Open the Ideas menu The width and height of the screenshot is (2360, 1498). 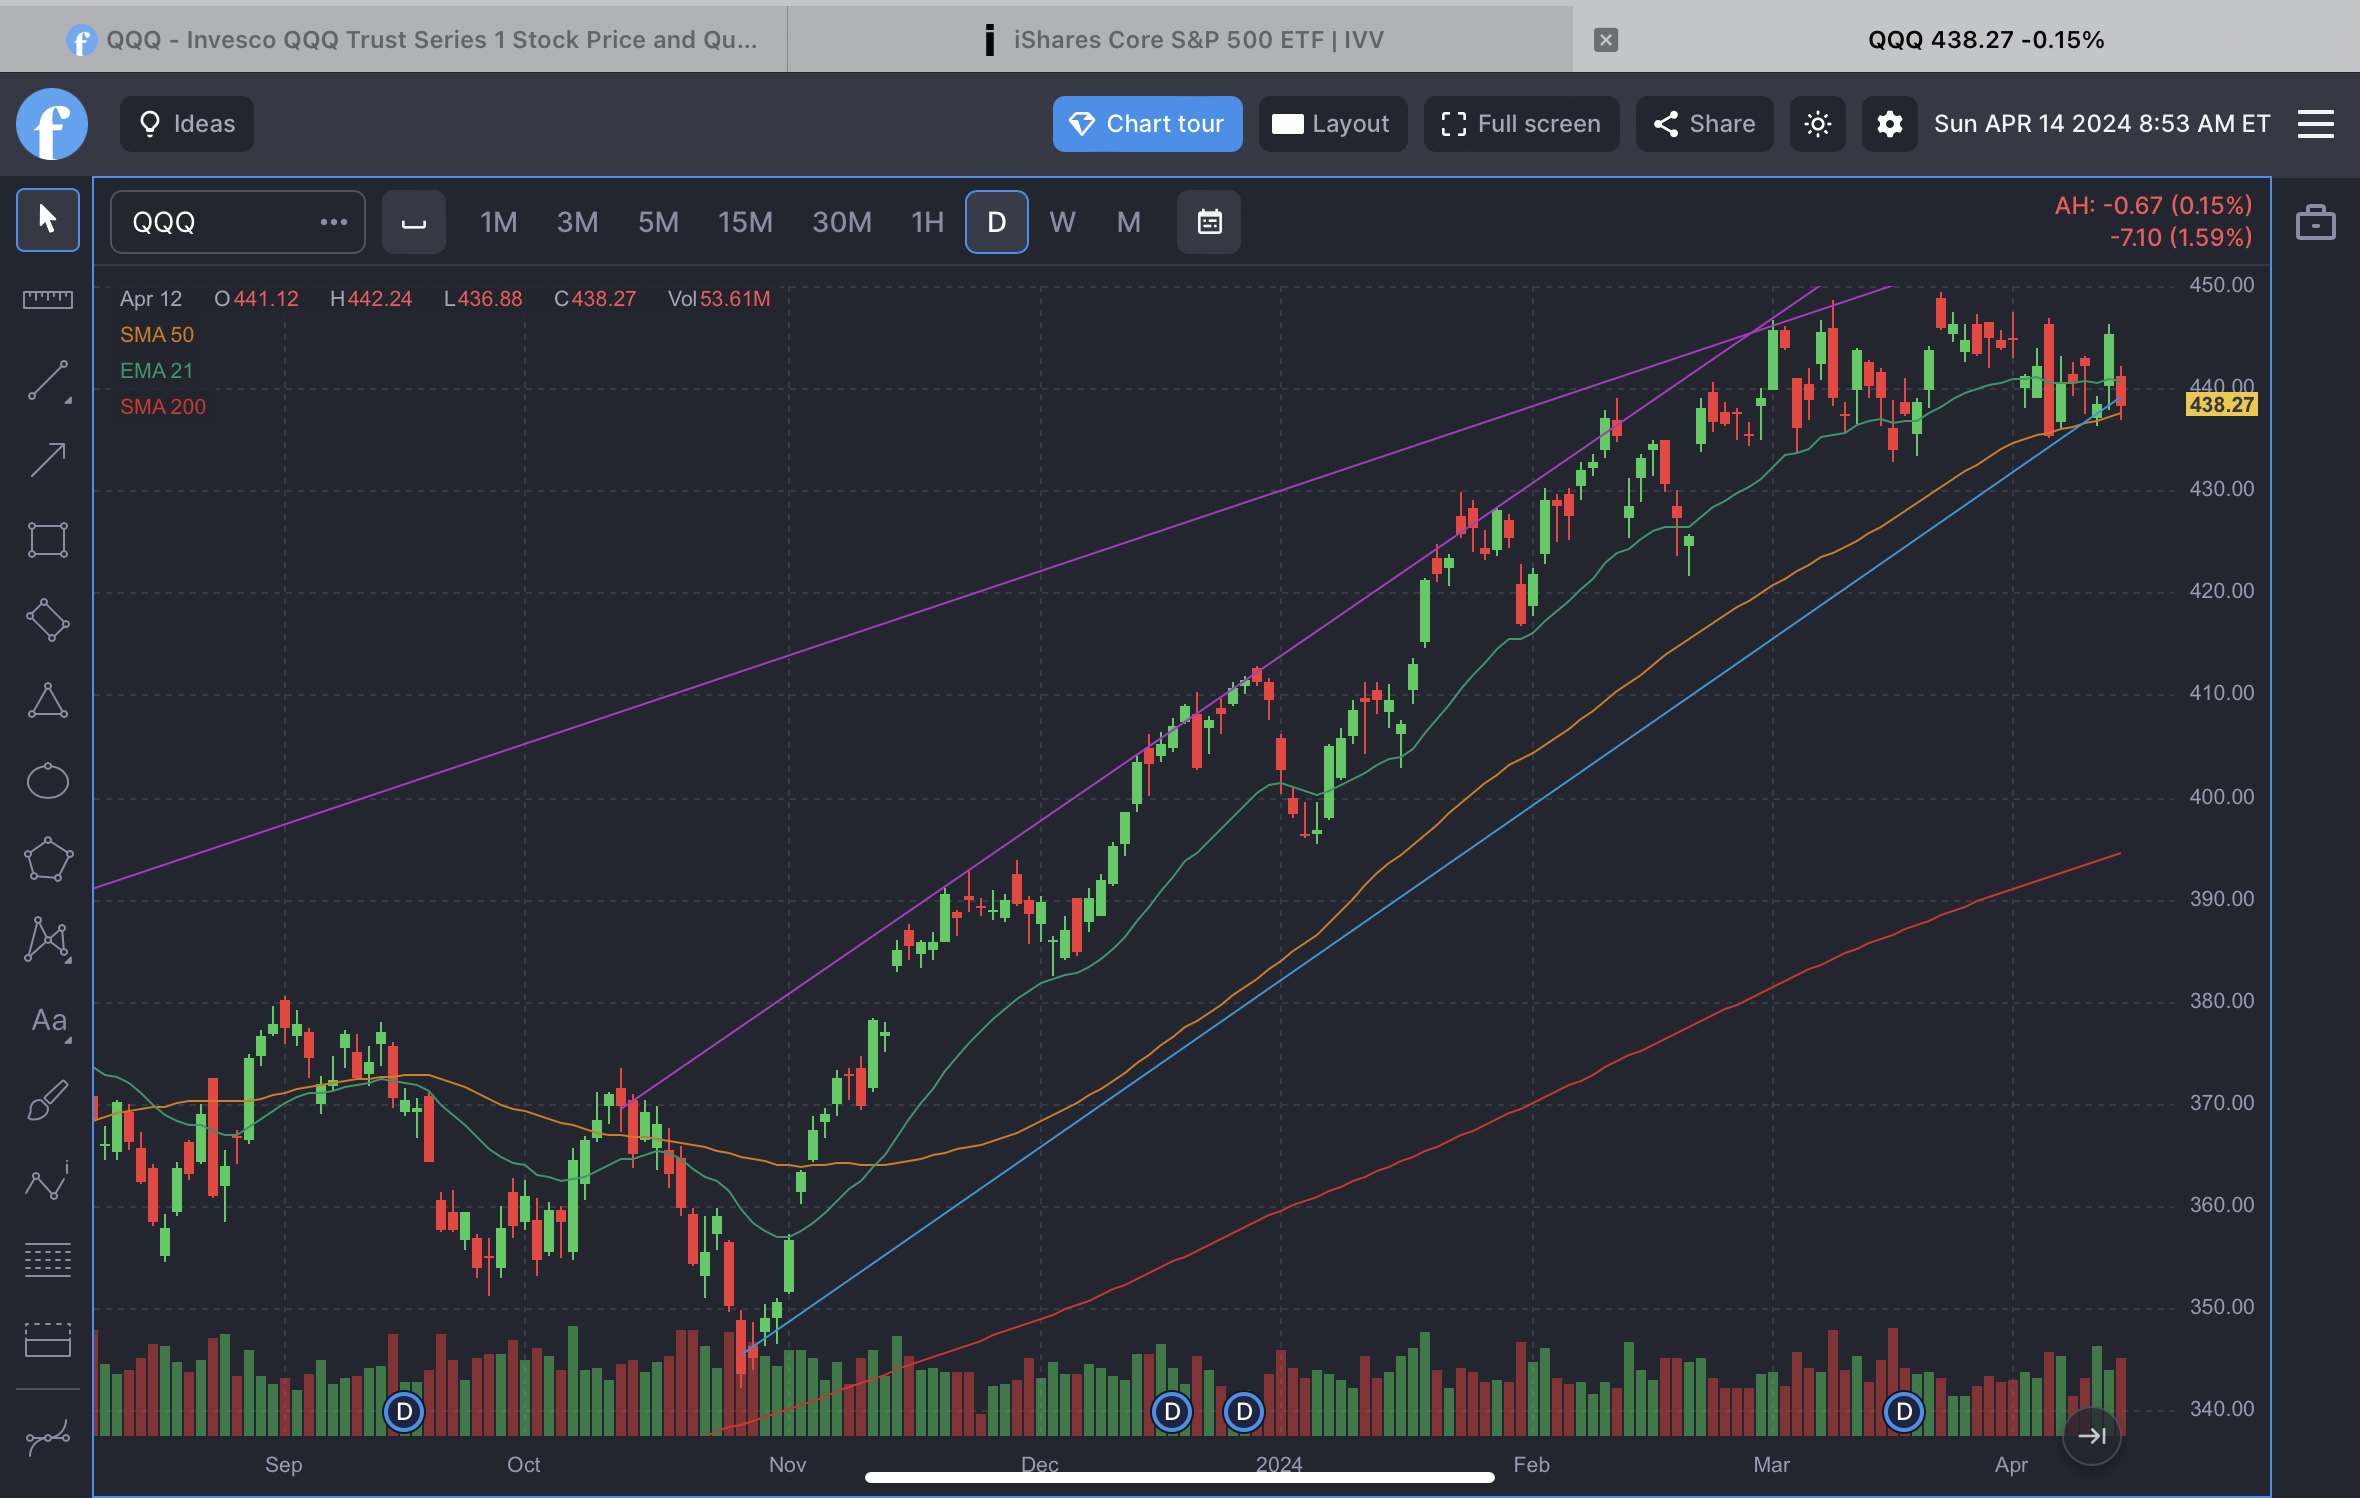(x=187, y=124)
